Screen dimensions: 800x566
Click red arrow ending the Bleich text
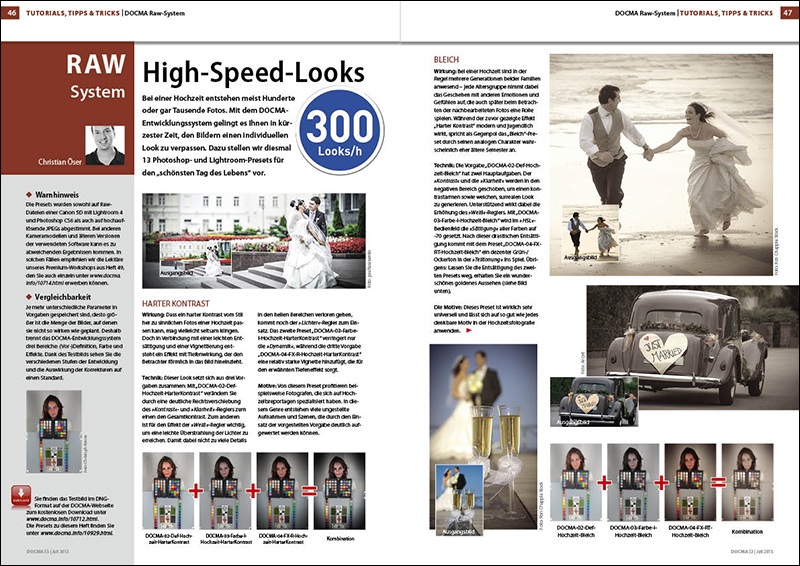tap(470, 343)
